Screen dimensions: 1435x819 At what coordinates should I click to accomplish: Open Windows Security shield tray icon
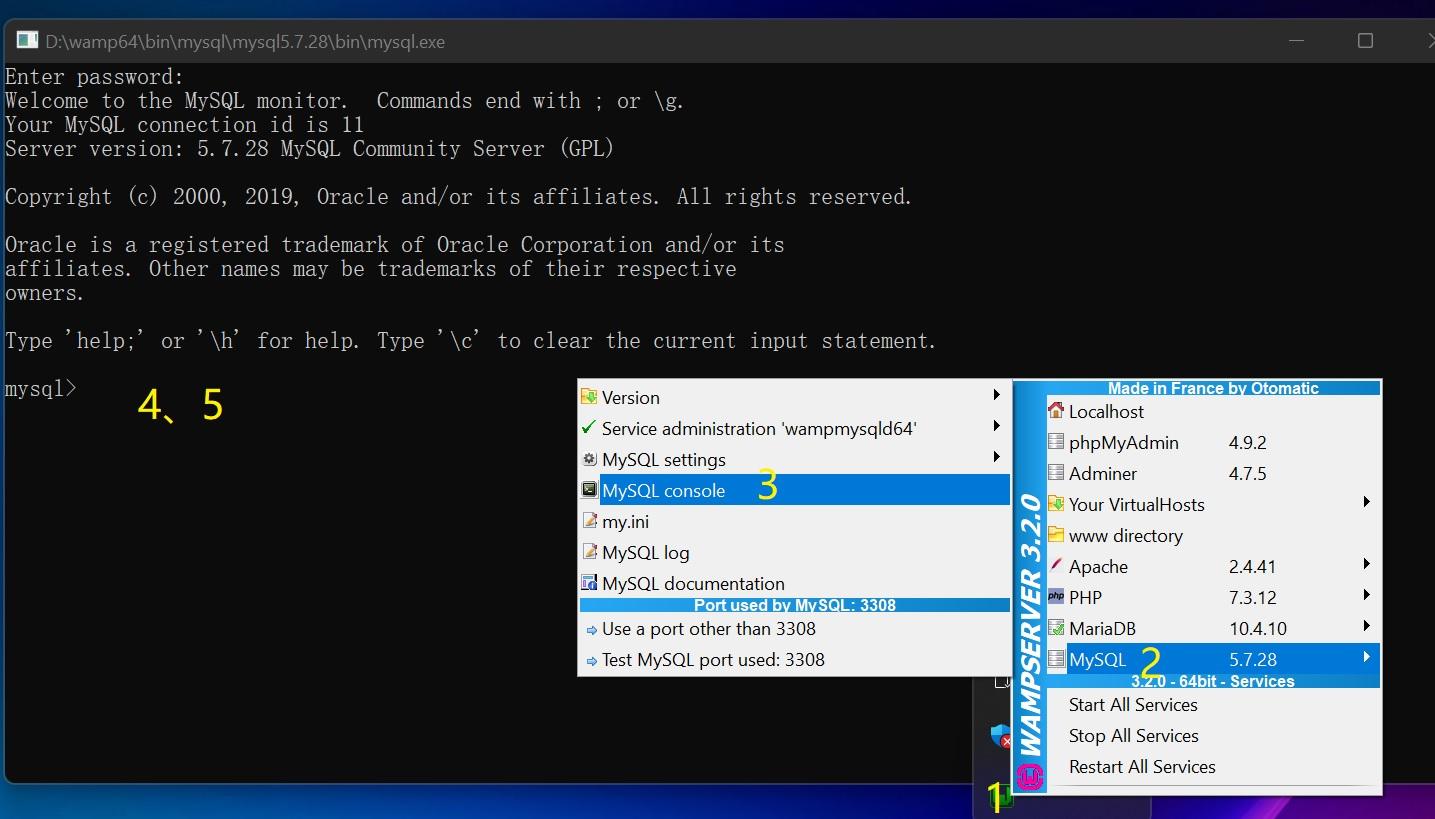click(x=1001, y=737)
